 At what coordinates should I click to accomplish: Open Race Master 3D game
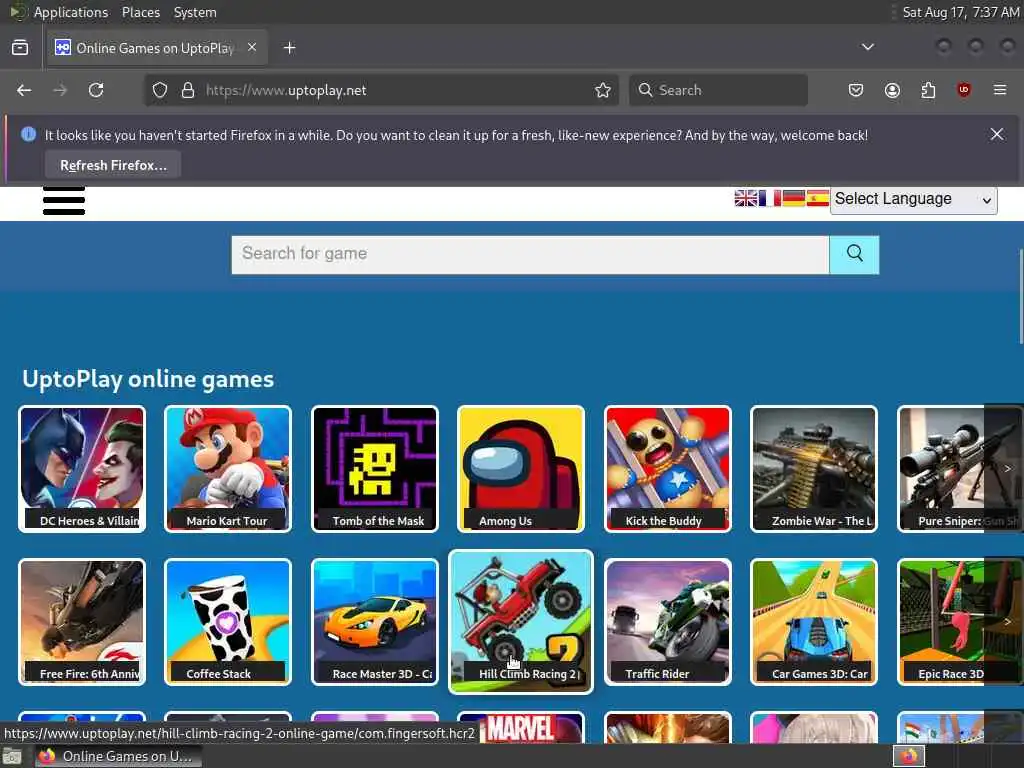tap(375, 622)
